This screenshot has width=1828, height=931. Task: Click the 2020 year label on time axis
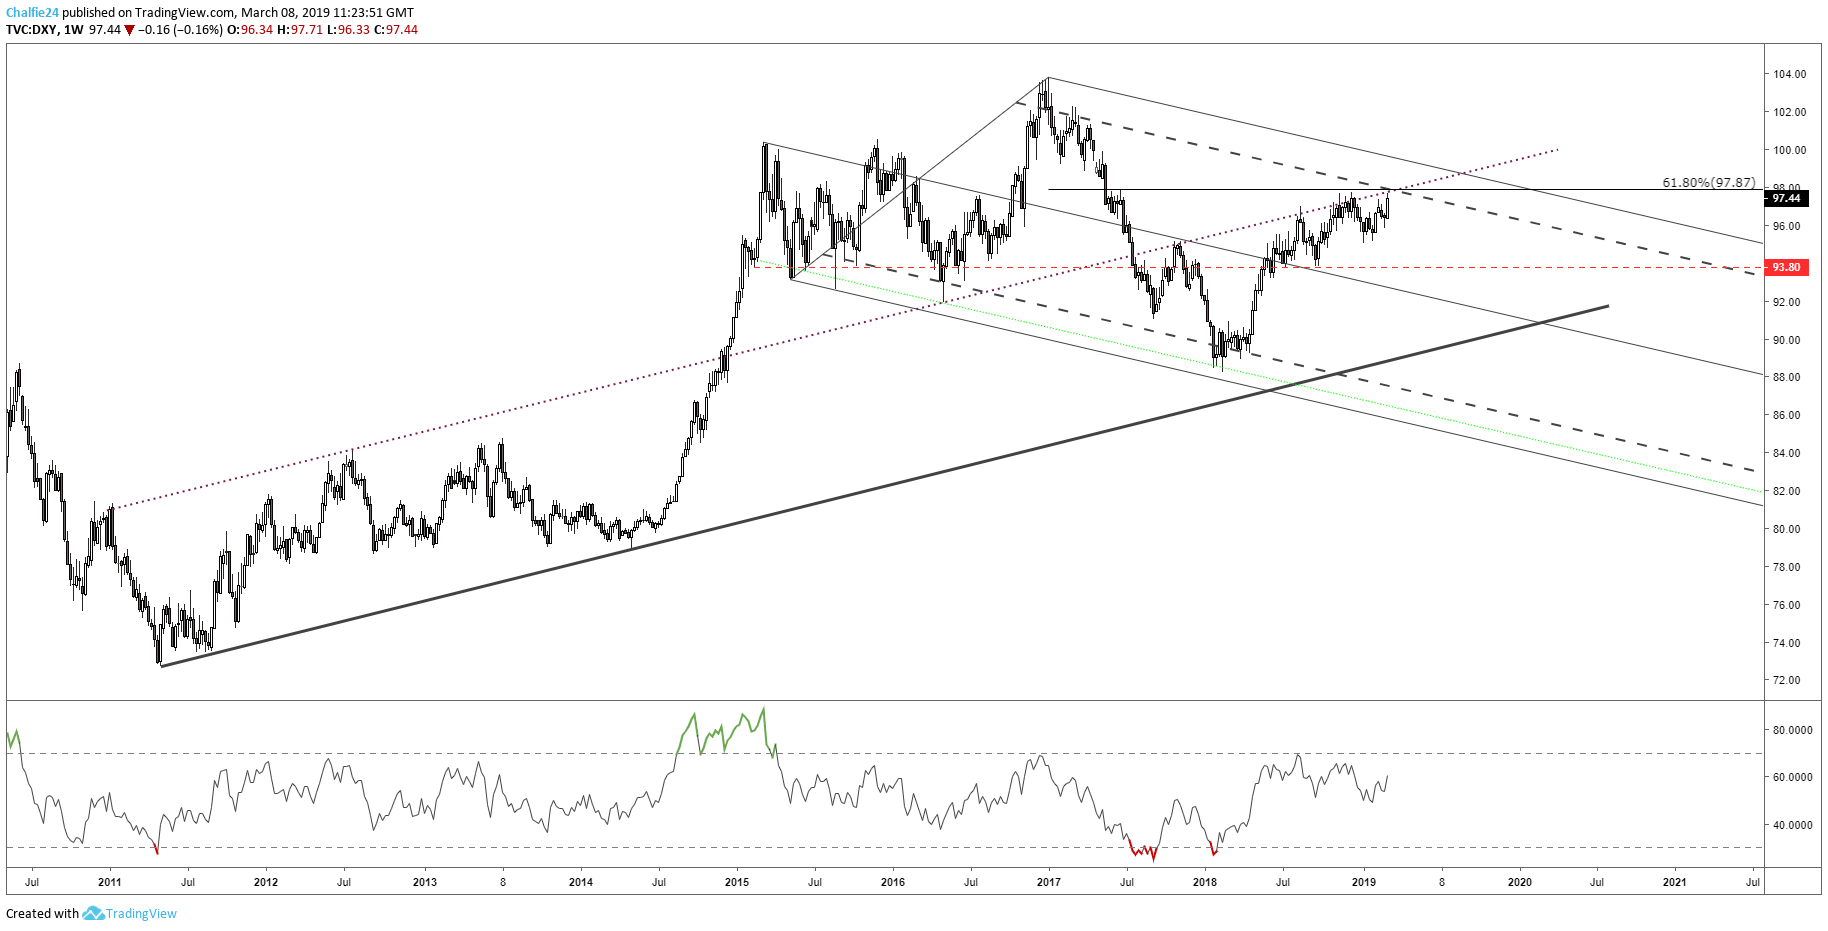click(x=1520, y=882)
